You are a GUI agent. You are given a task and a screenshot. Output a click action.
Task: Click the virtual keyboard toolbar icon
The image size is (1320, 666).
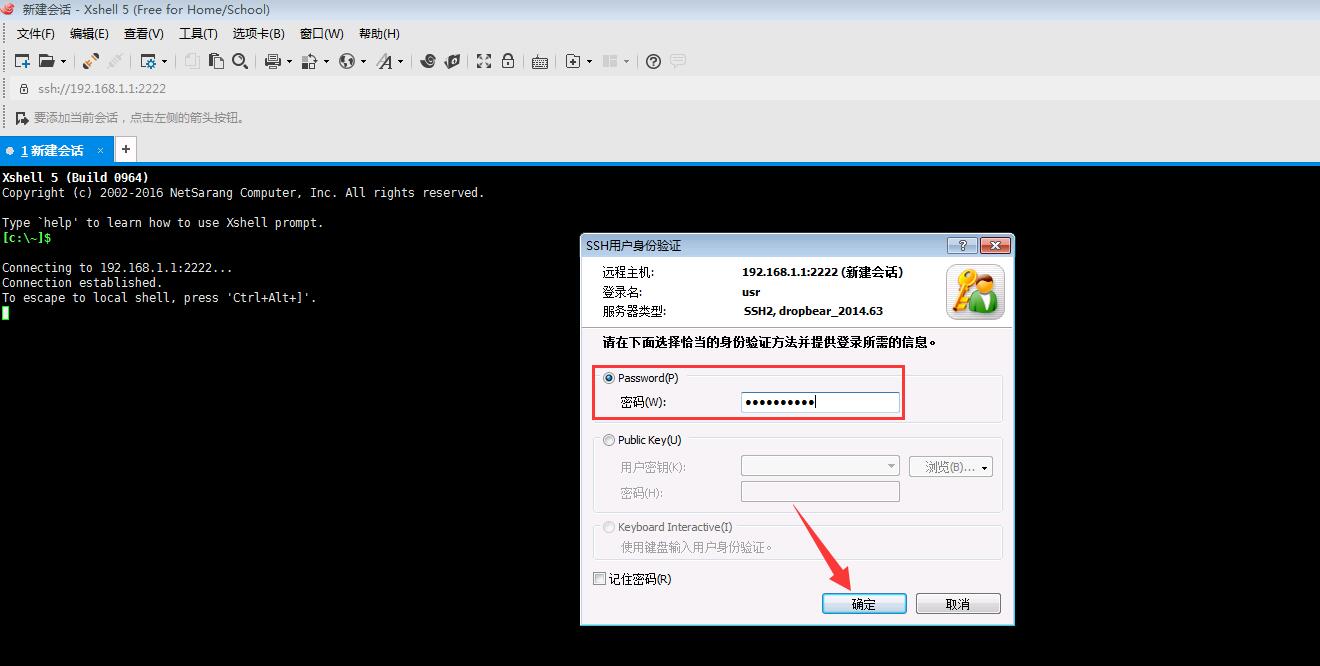540,61
